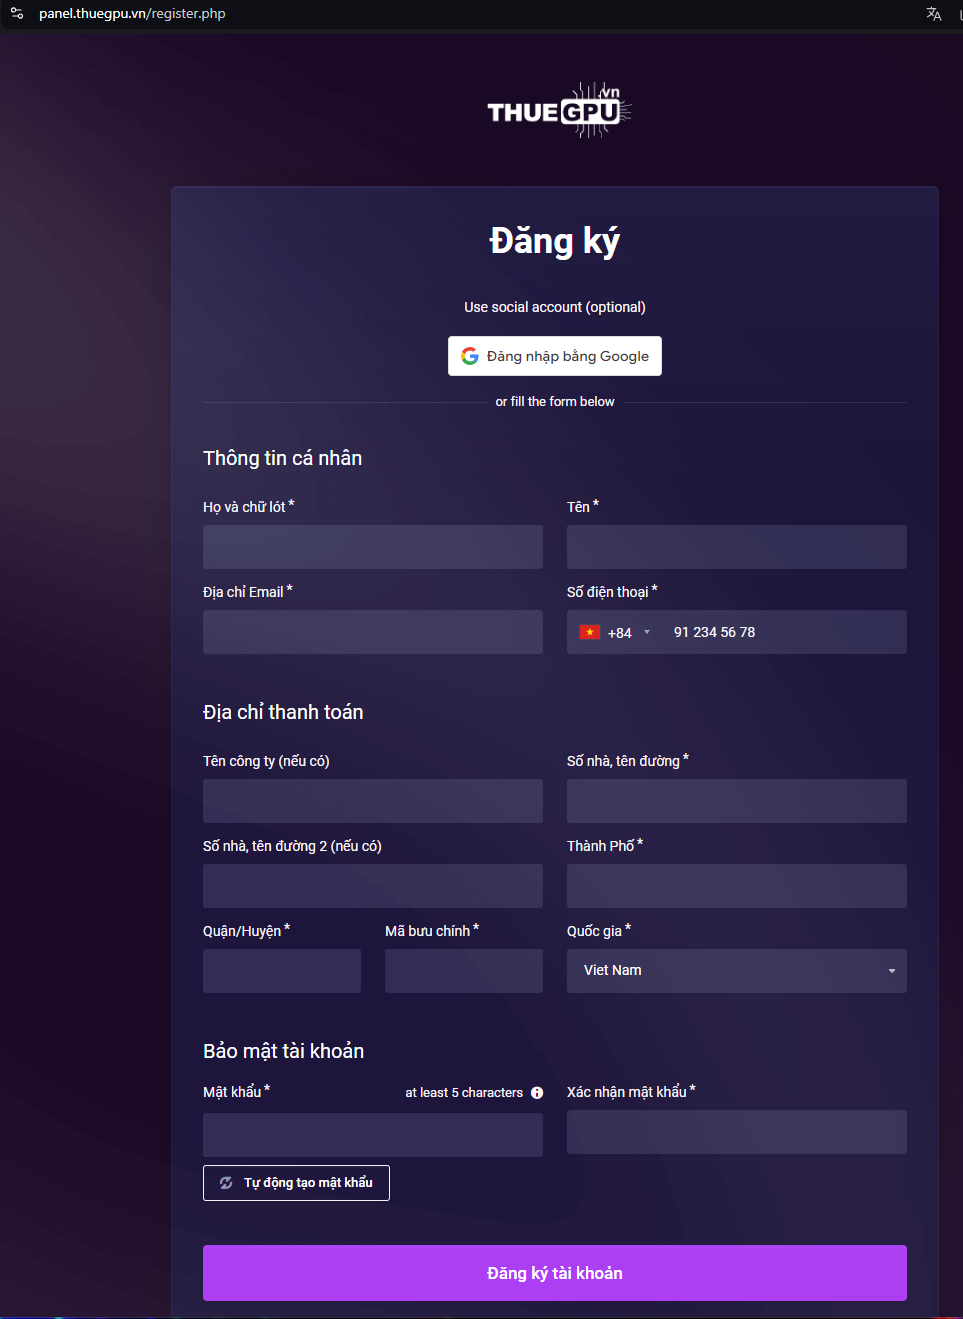Click the password requirements info icon

[537, 1093]
